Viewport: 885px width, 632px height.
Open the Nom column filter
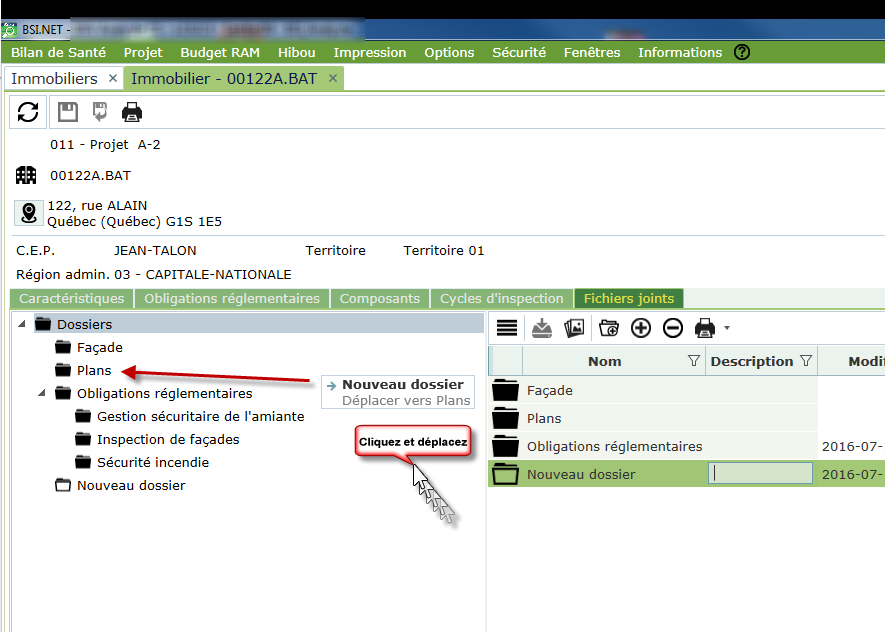(x=694, y=361)
